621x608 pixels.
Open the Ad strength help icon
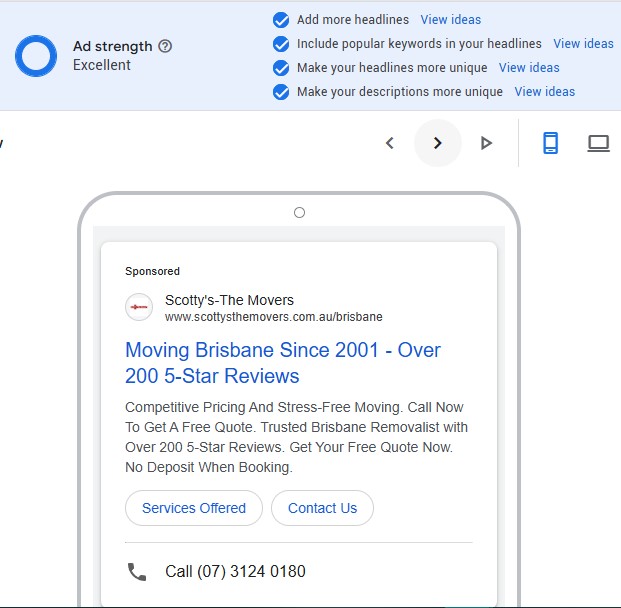pos(165,46)
